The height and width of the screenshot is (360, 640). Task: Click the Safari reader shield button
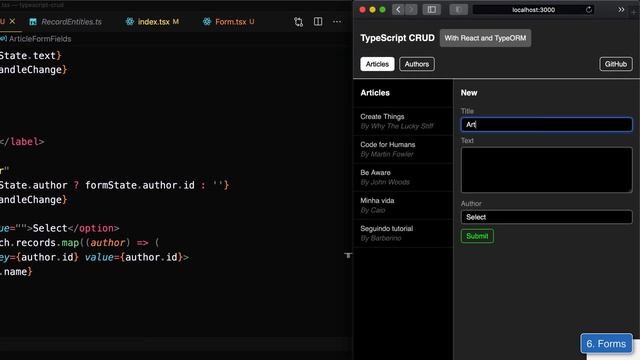458,9
